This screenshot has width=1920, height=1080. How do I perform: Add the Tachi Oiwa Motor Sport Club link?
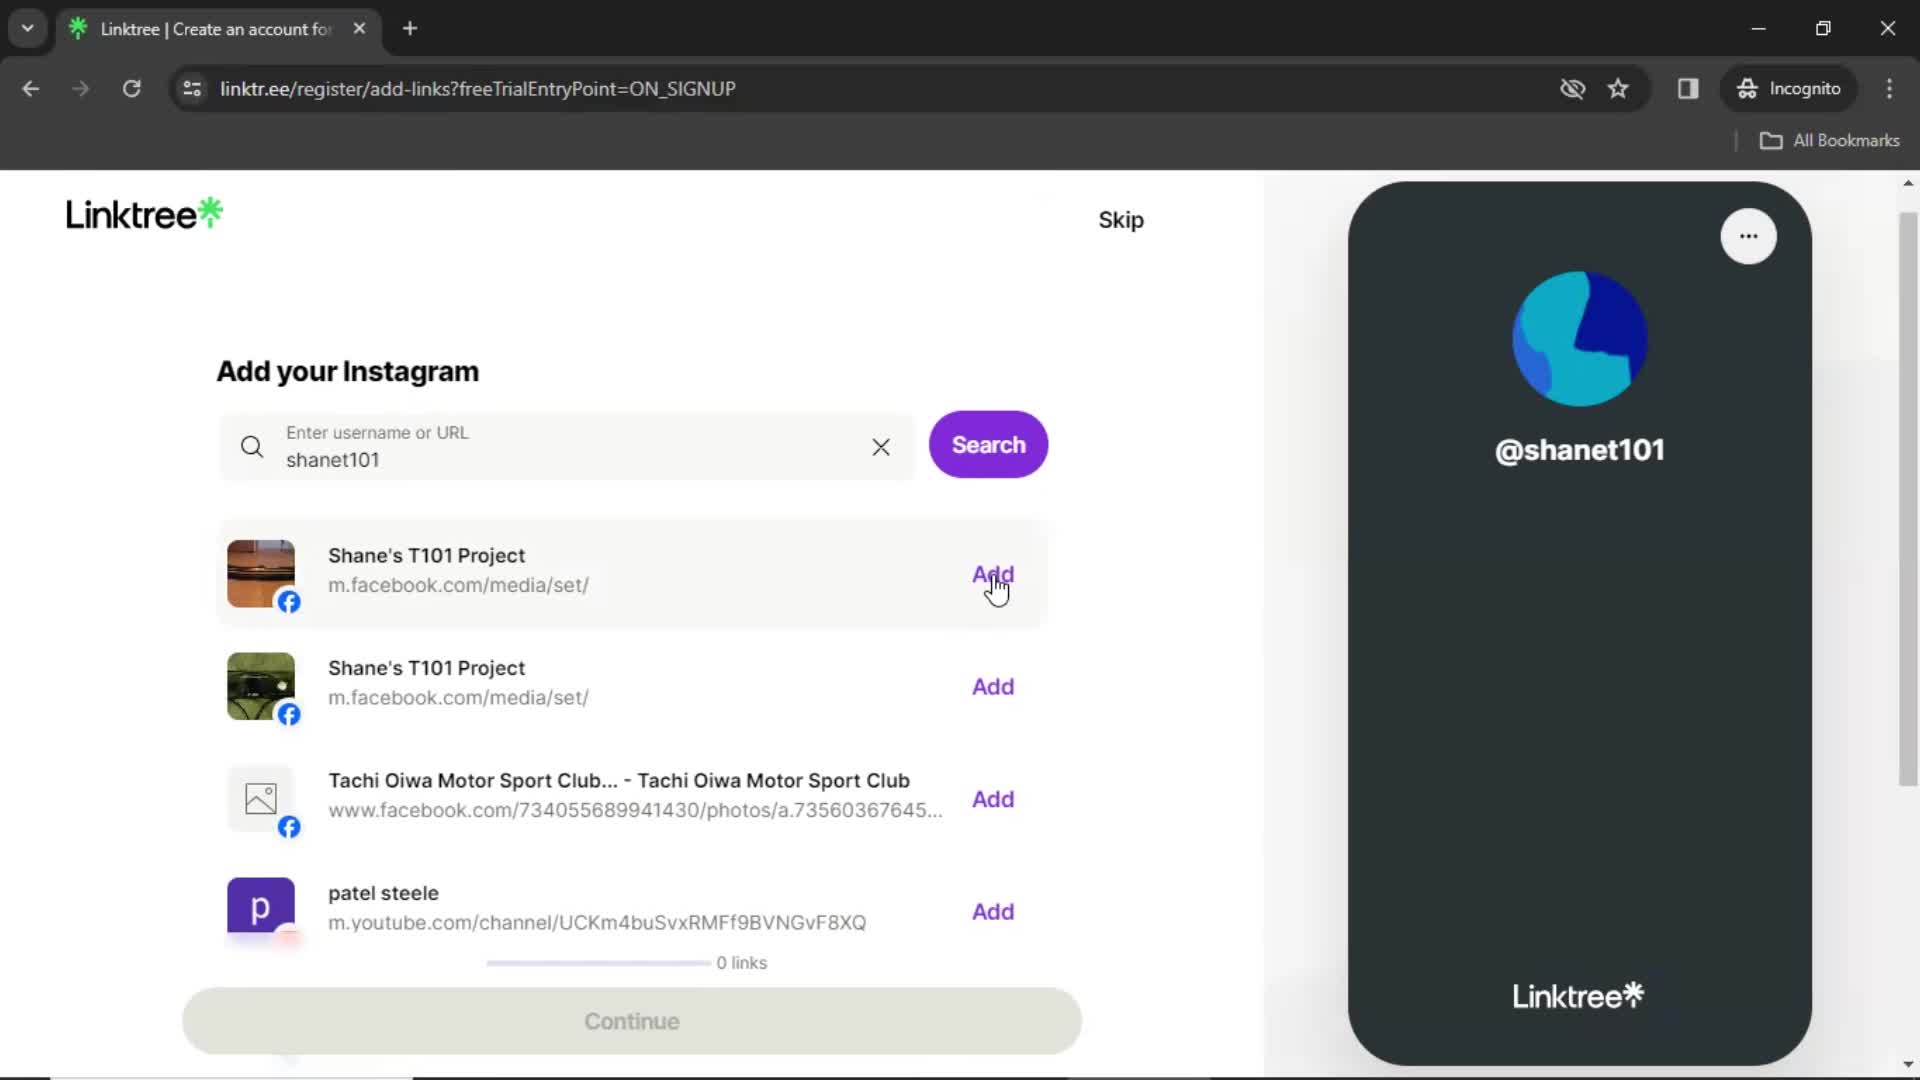click(x=993, y=800)
